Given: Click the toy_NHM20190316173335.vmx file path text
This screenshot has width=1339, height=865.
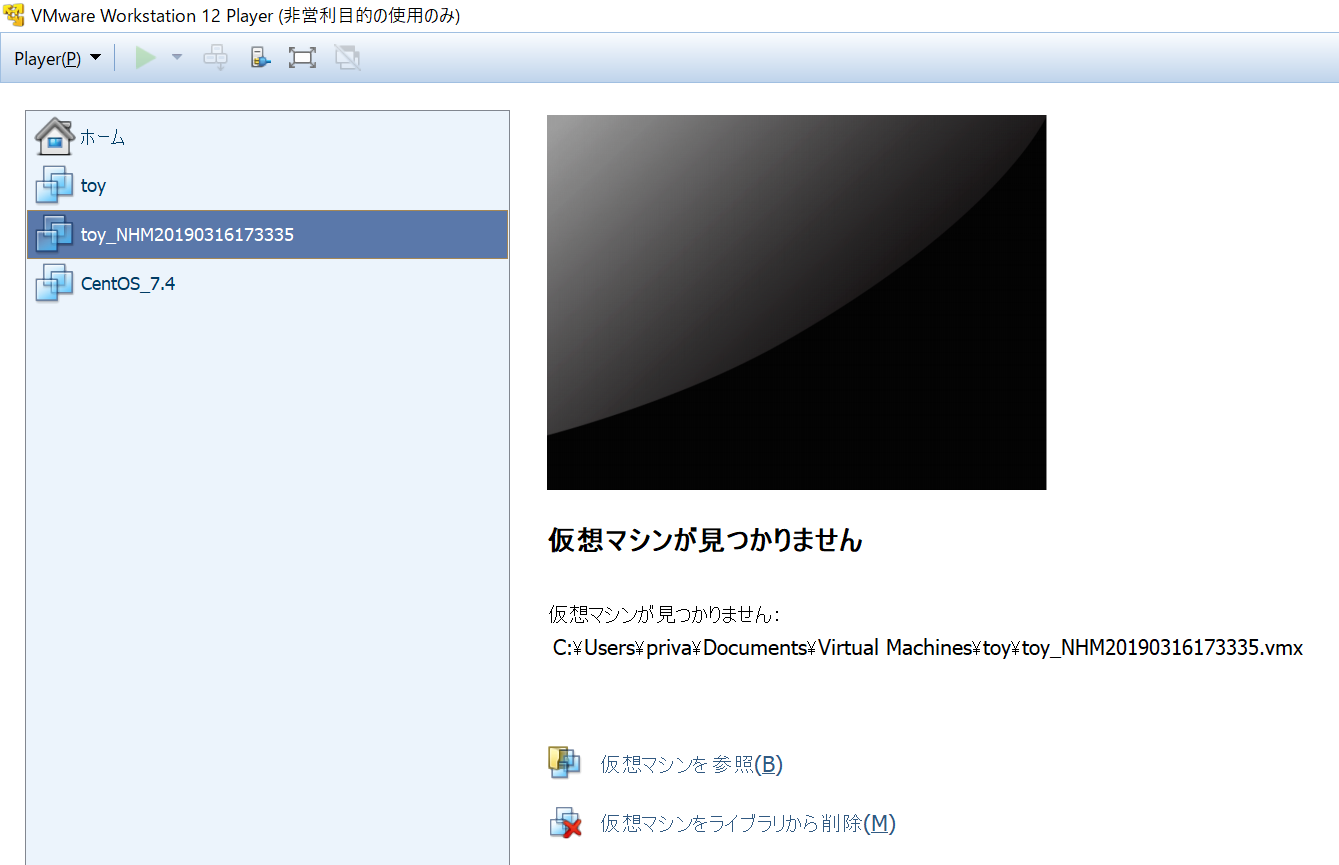Looking at the screenshot, I should (x=928, y=647).
